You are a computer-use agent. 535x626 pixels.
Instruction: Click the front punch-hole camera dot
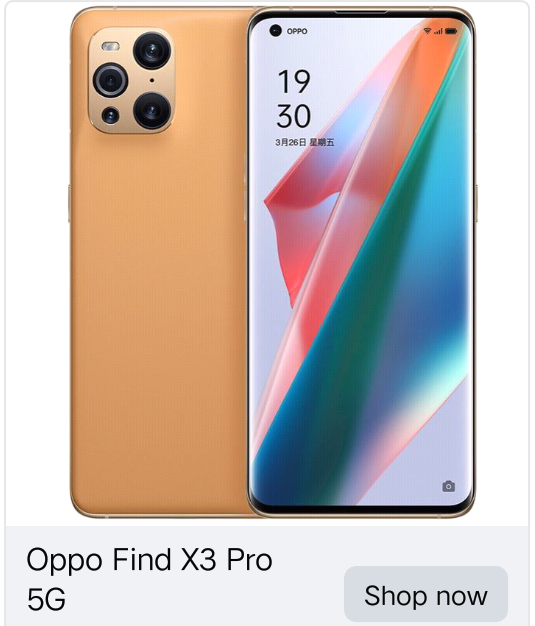[275, 30]
